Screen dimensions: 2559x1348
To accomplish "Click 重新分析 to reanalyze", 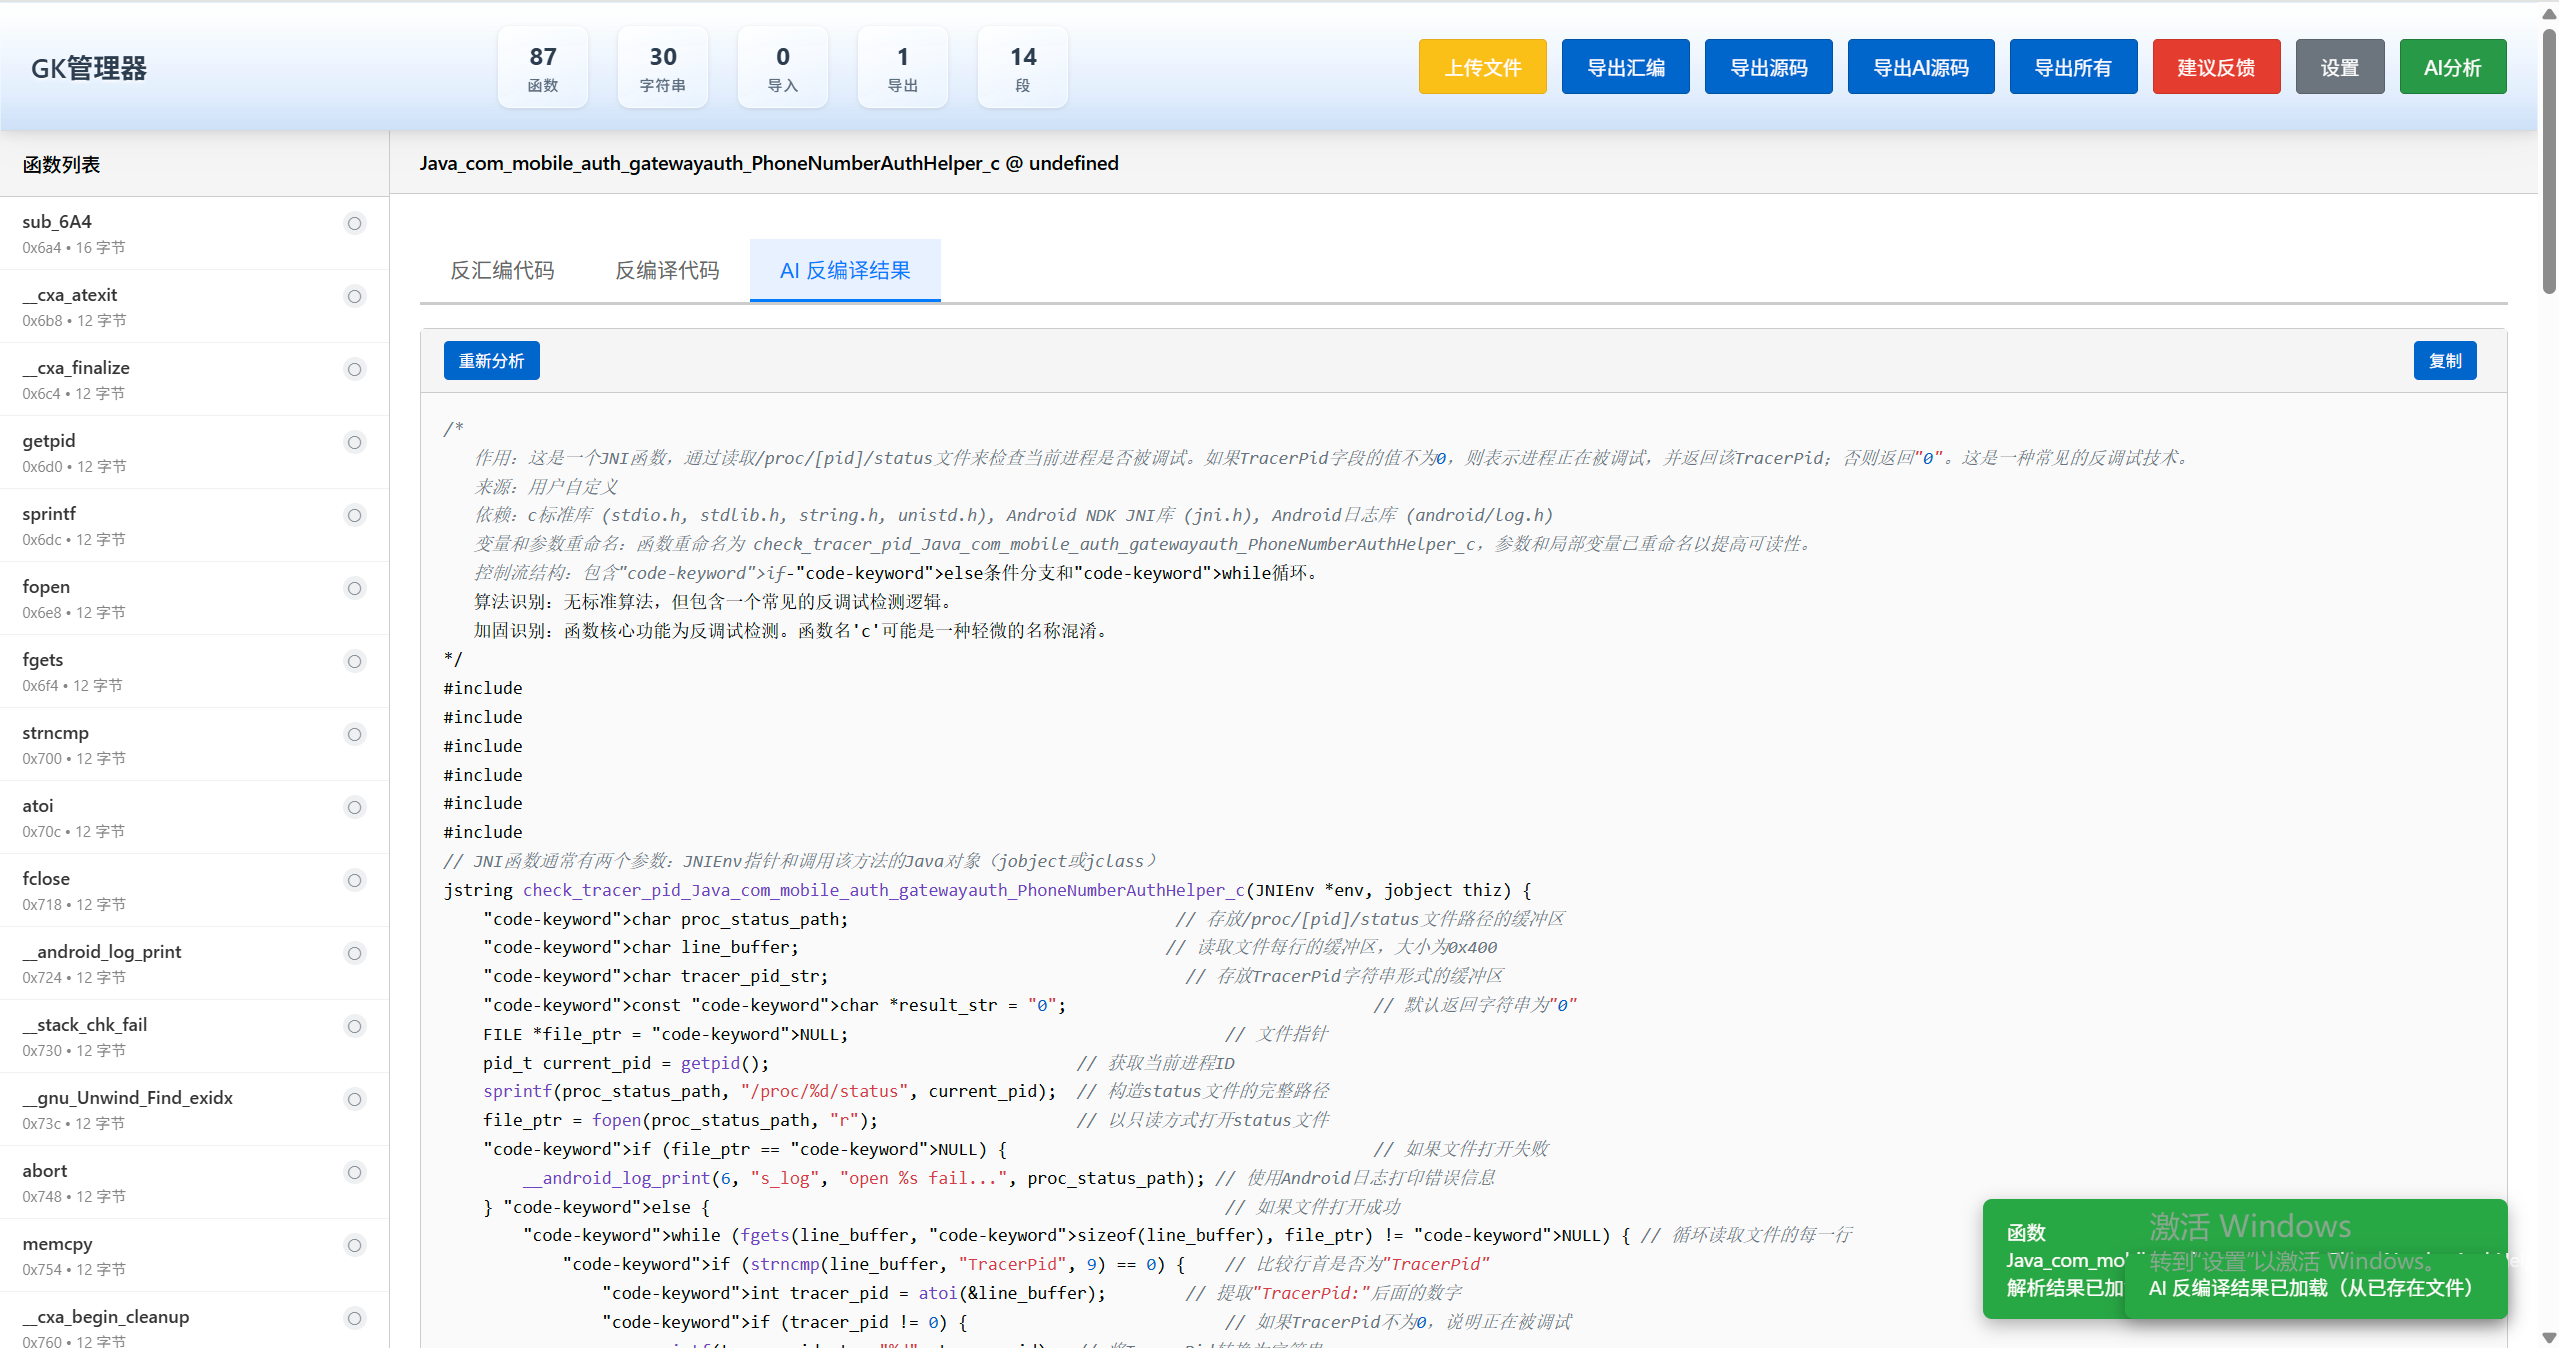I will tap(491, 361).
